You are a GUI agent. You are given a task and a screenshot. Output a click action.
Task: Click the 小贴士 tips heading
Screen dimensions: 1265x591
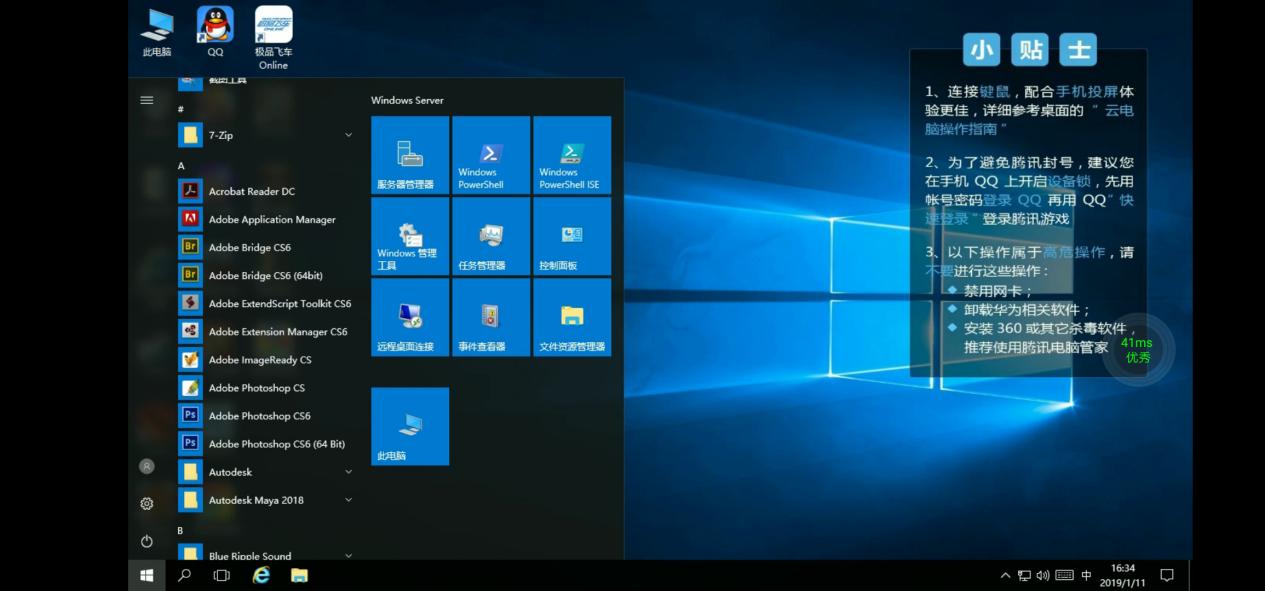(x=1030, y=49)
